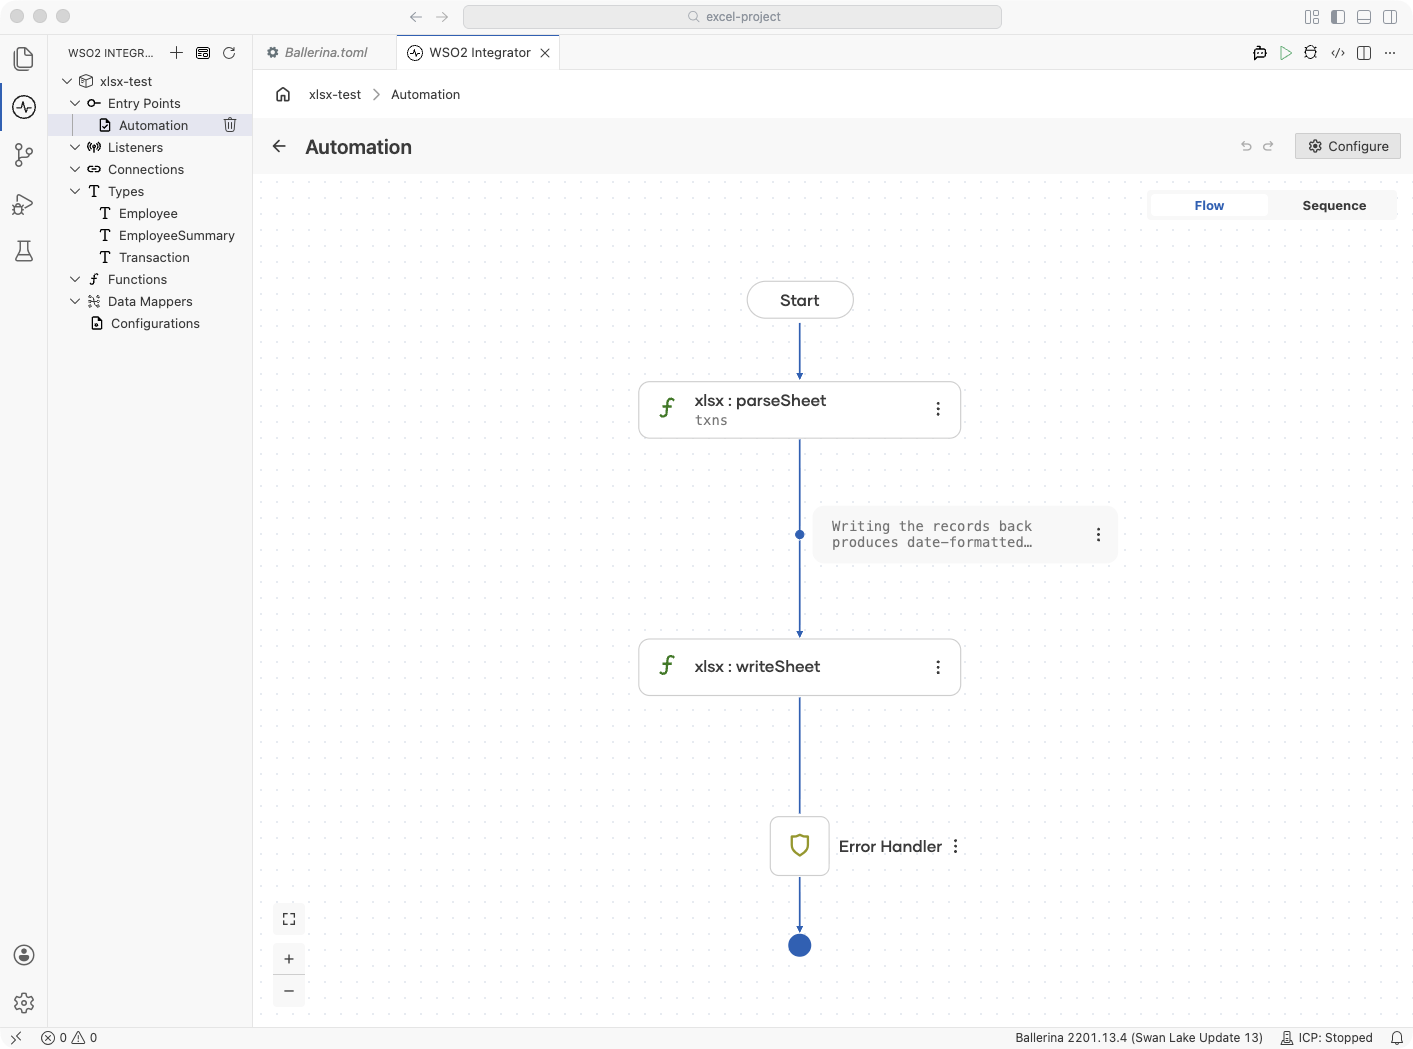Image resolution: width=1413 pixels, height=1049 pixels.
Task: Collapse the Listeners section
Action: click(75, 147)
